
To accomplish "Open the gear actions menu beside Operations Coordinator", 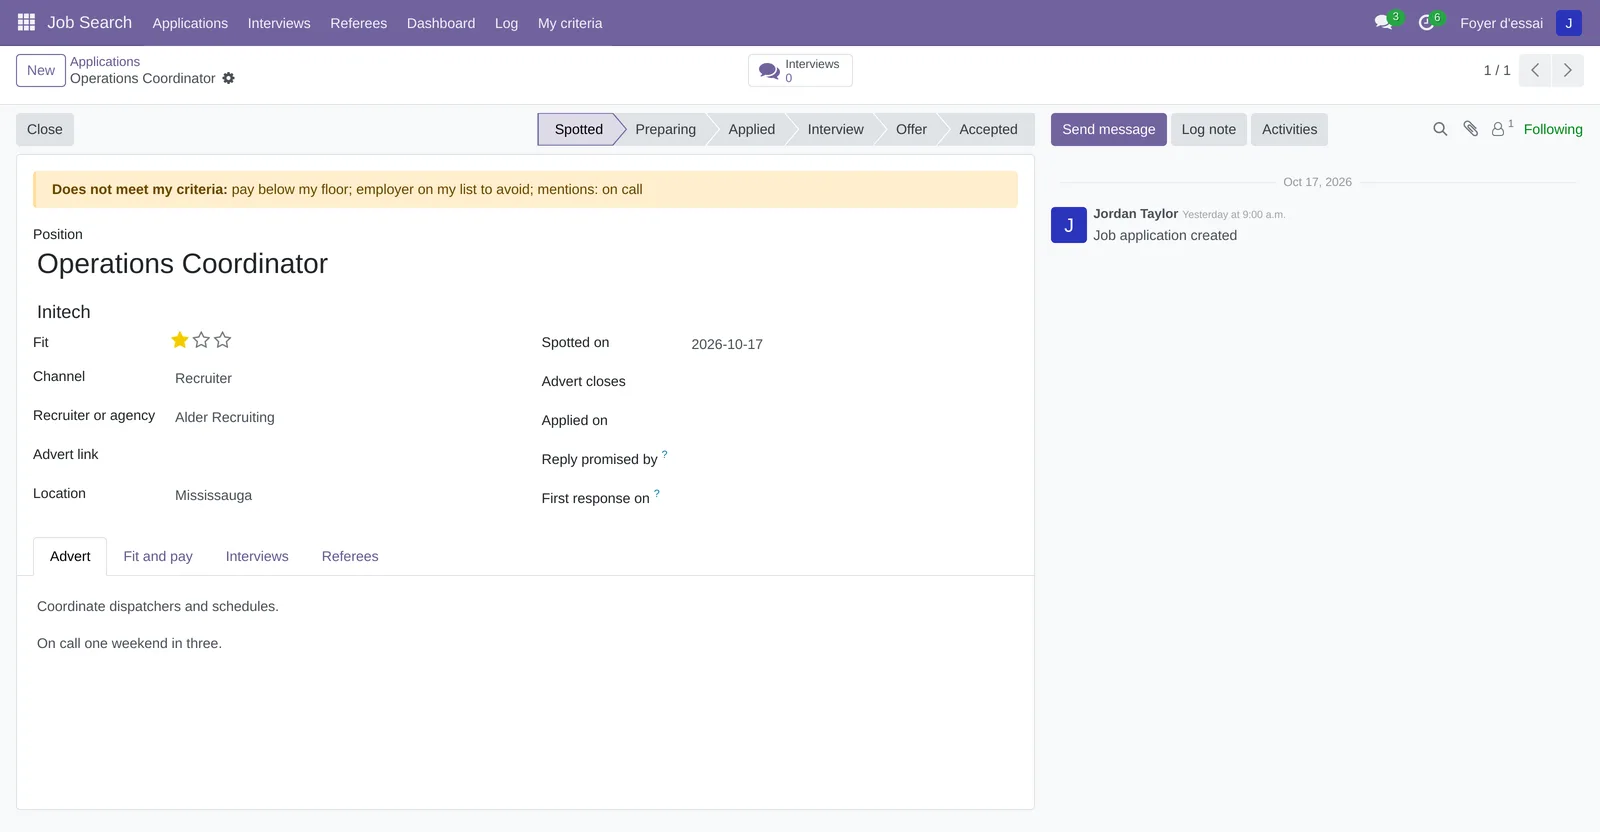I will point(228,78).
